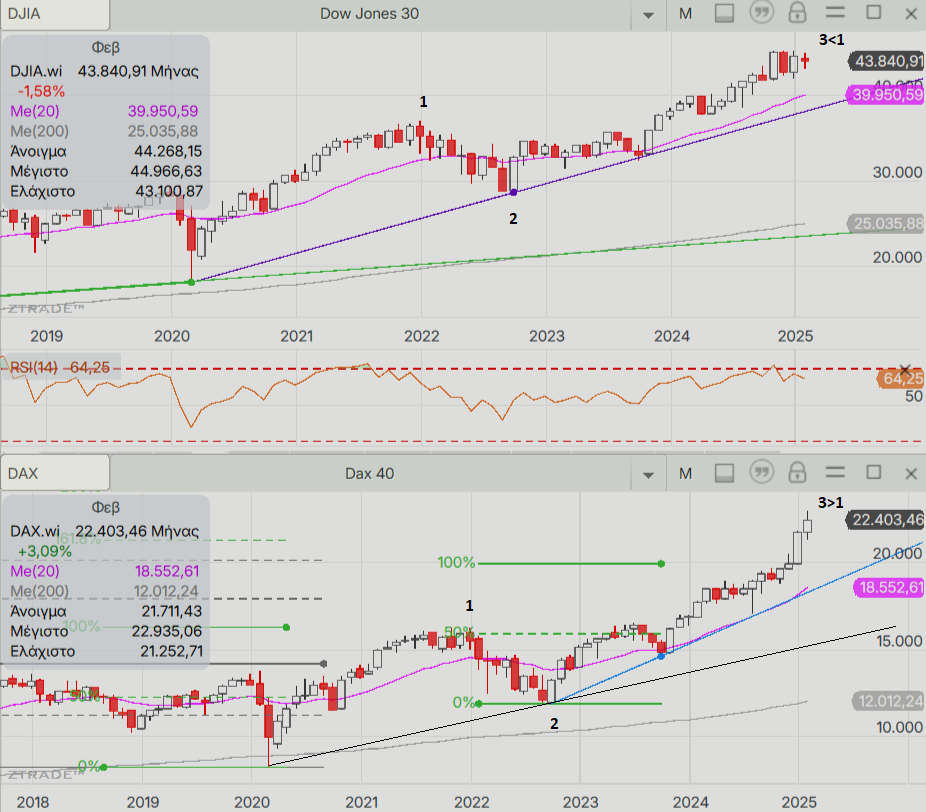Change the monthly timeframe M on DJIA chart
The height and width of the screenshot is (812, 926).
(685, 14)
